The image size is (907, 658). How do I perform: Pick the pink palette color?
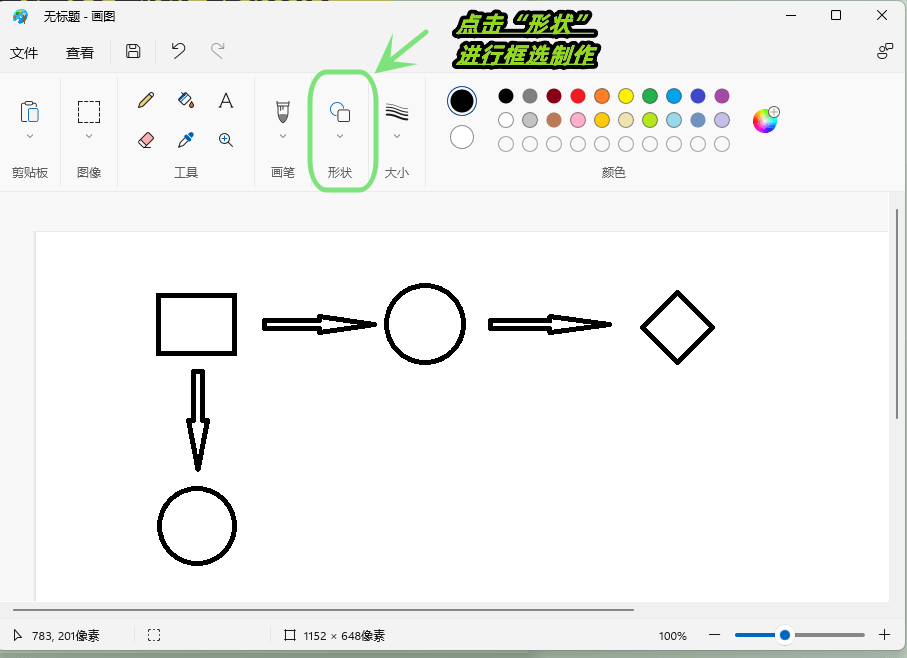[x=578, y=120]
